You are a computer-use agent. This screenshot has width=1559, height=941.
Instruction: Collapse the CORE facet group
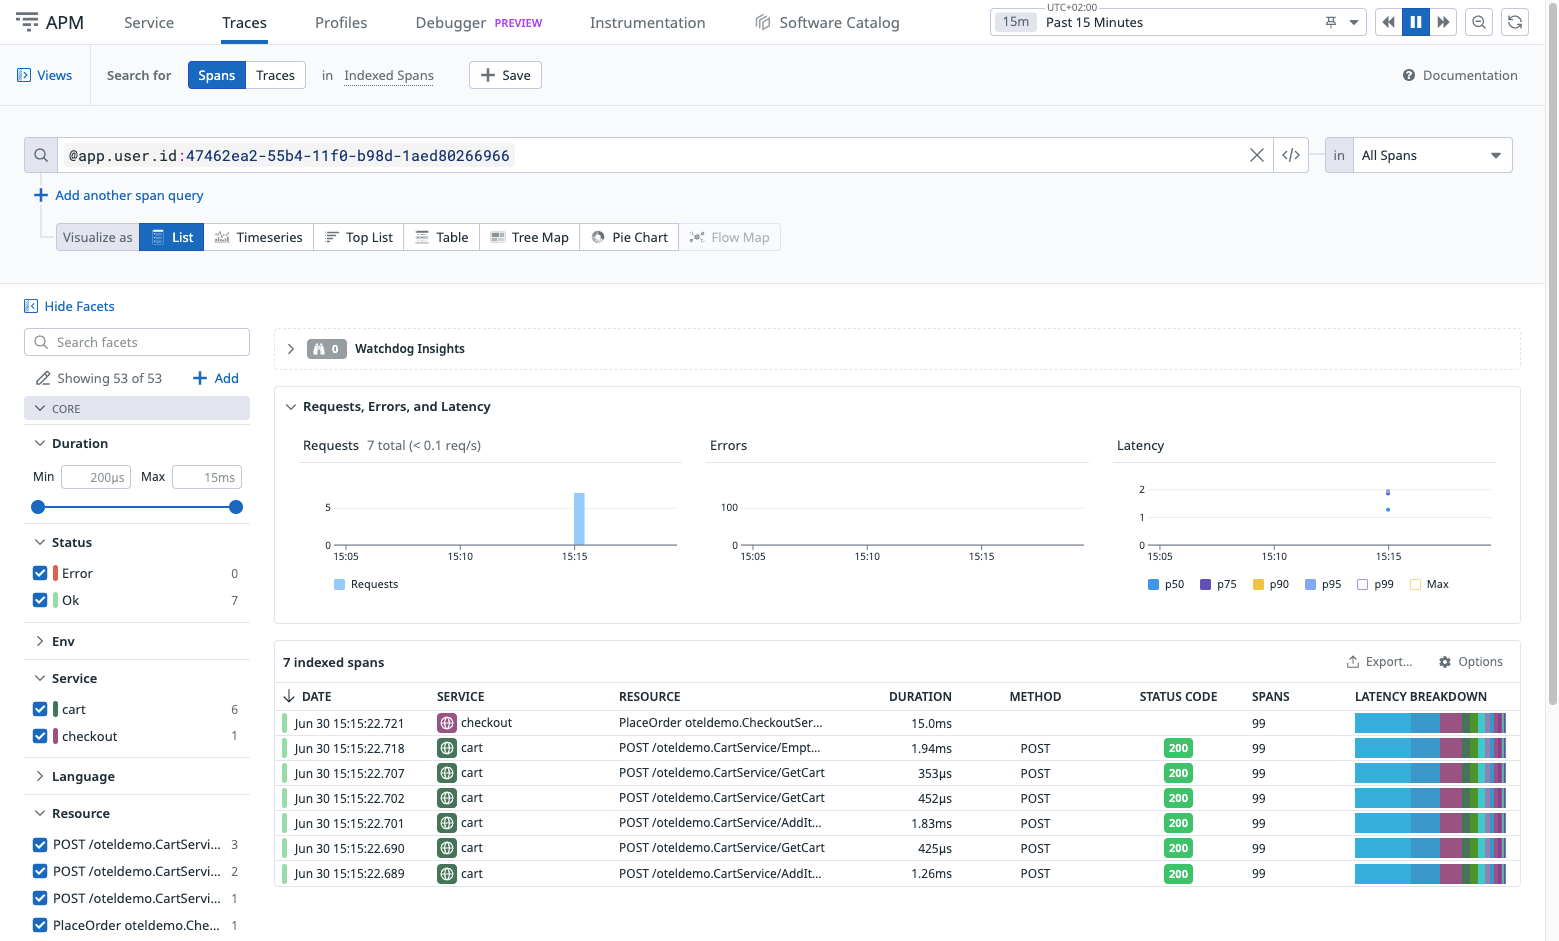(137, 408)
